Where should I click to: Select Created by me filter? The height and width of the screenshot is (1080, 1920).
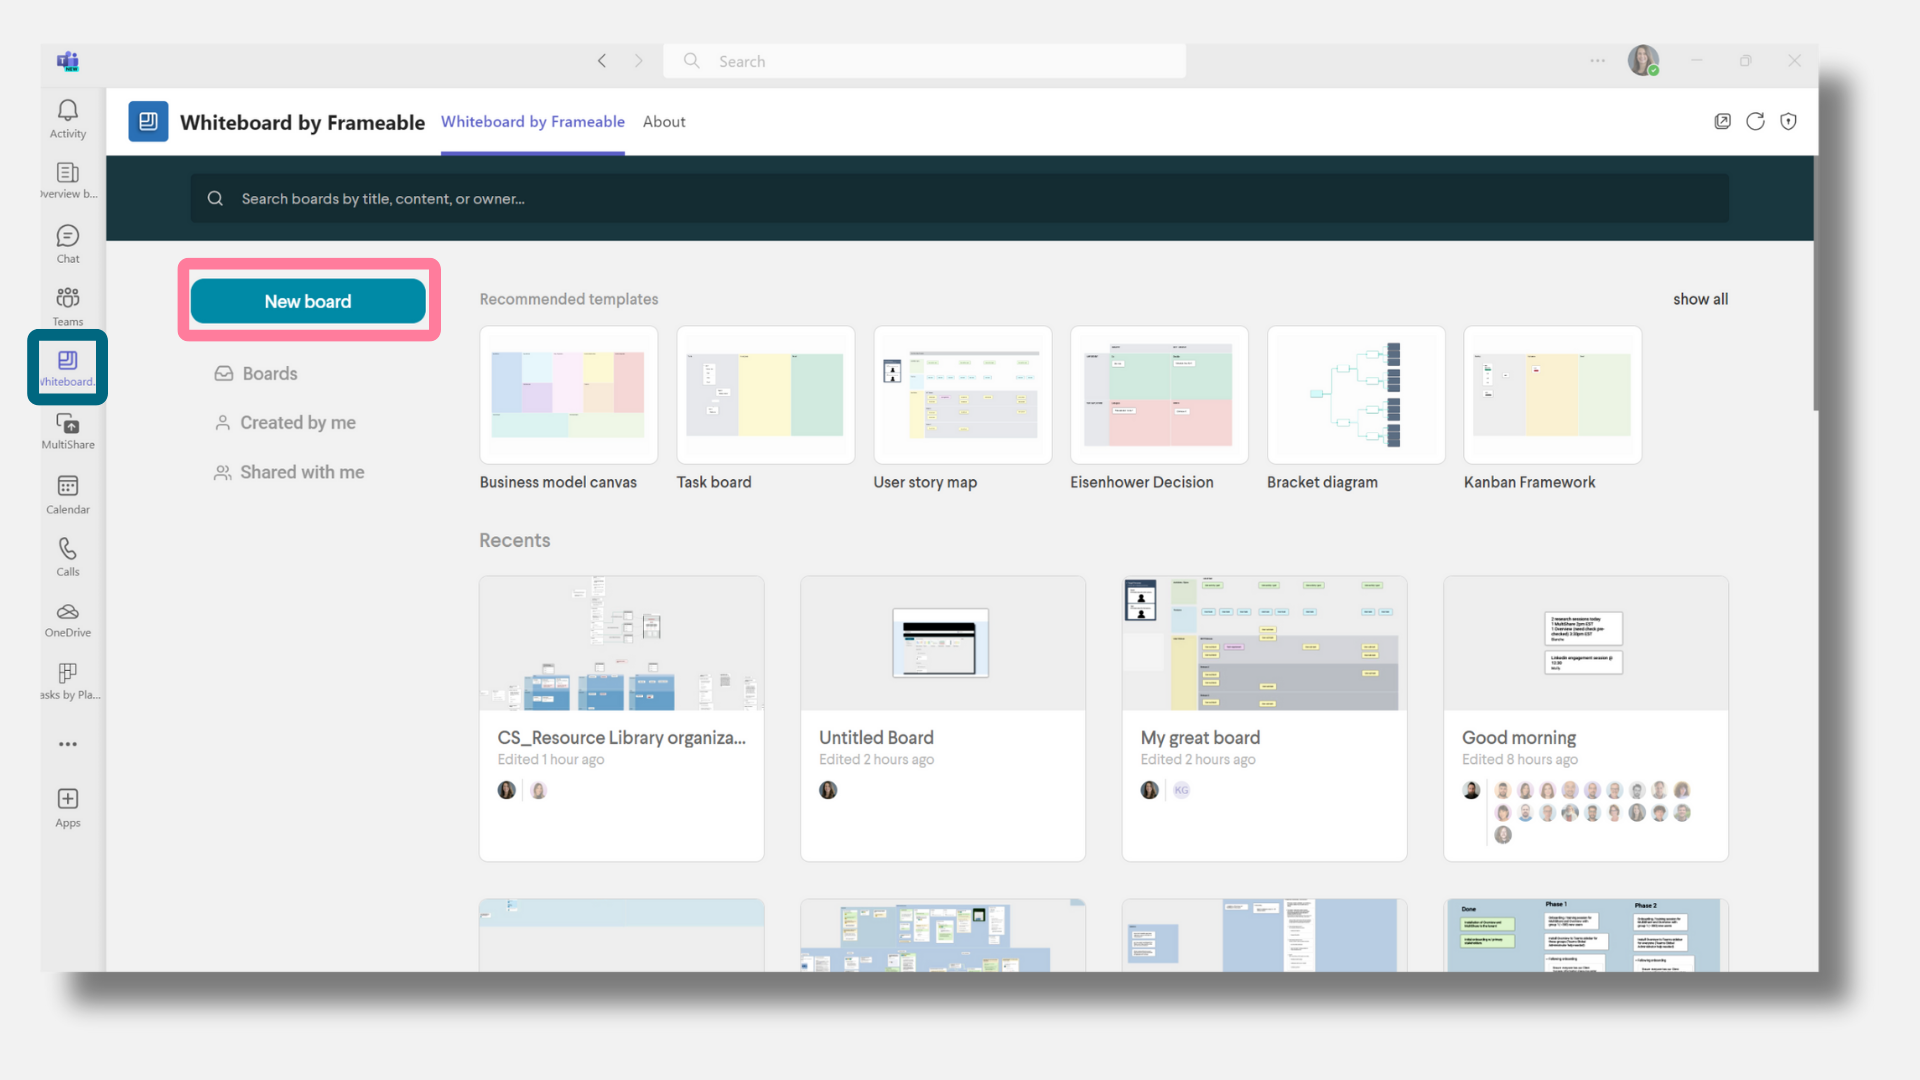[285, 422]
